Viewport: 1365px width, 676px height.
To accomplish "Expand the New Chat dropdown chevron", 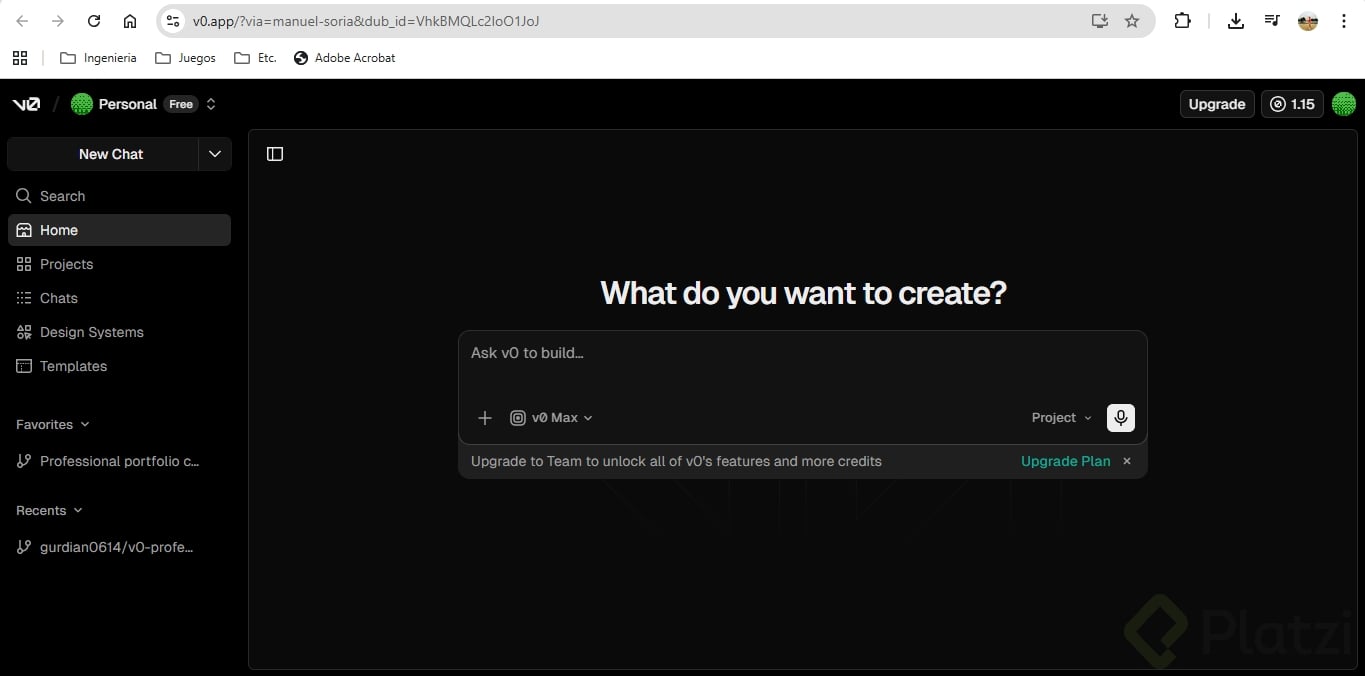I will click(x=214, y=154).
